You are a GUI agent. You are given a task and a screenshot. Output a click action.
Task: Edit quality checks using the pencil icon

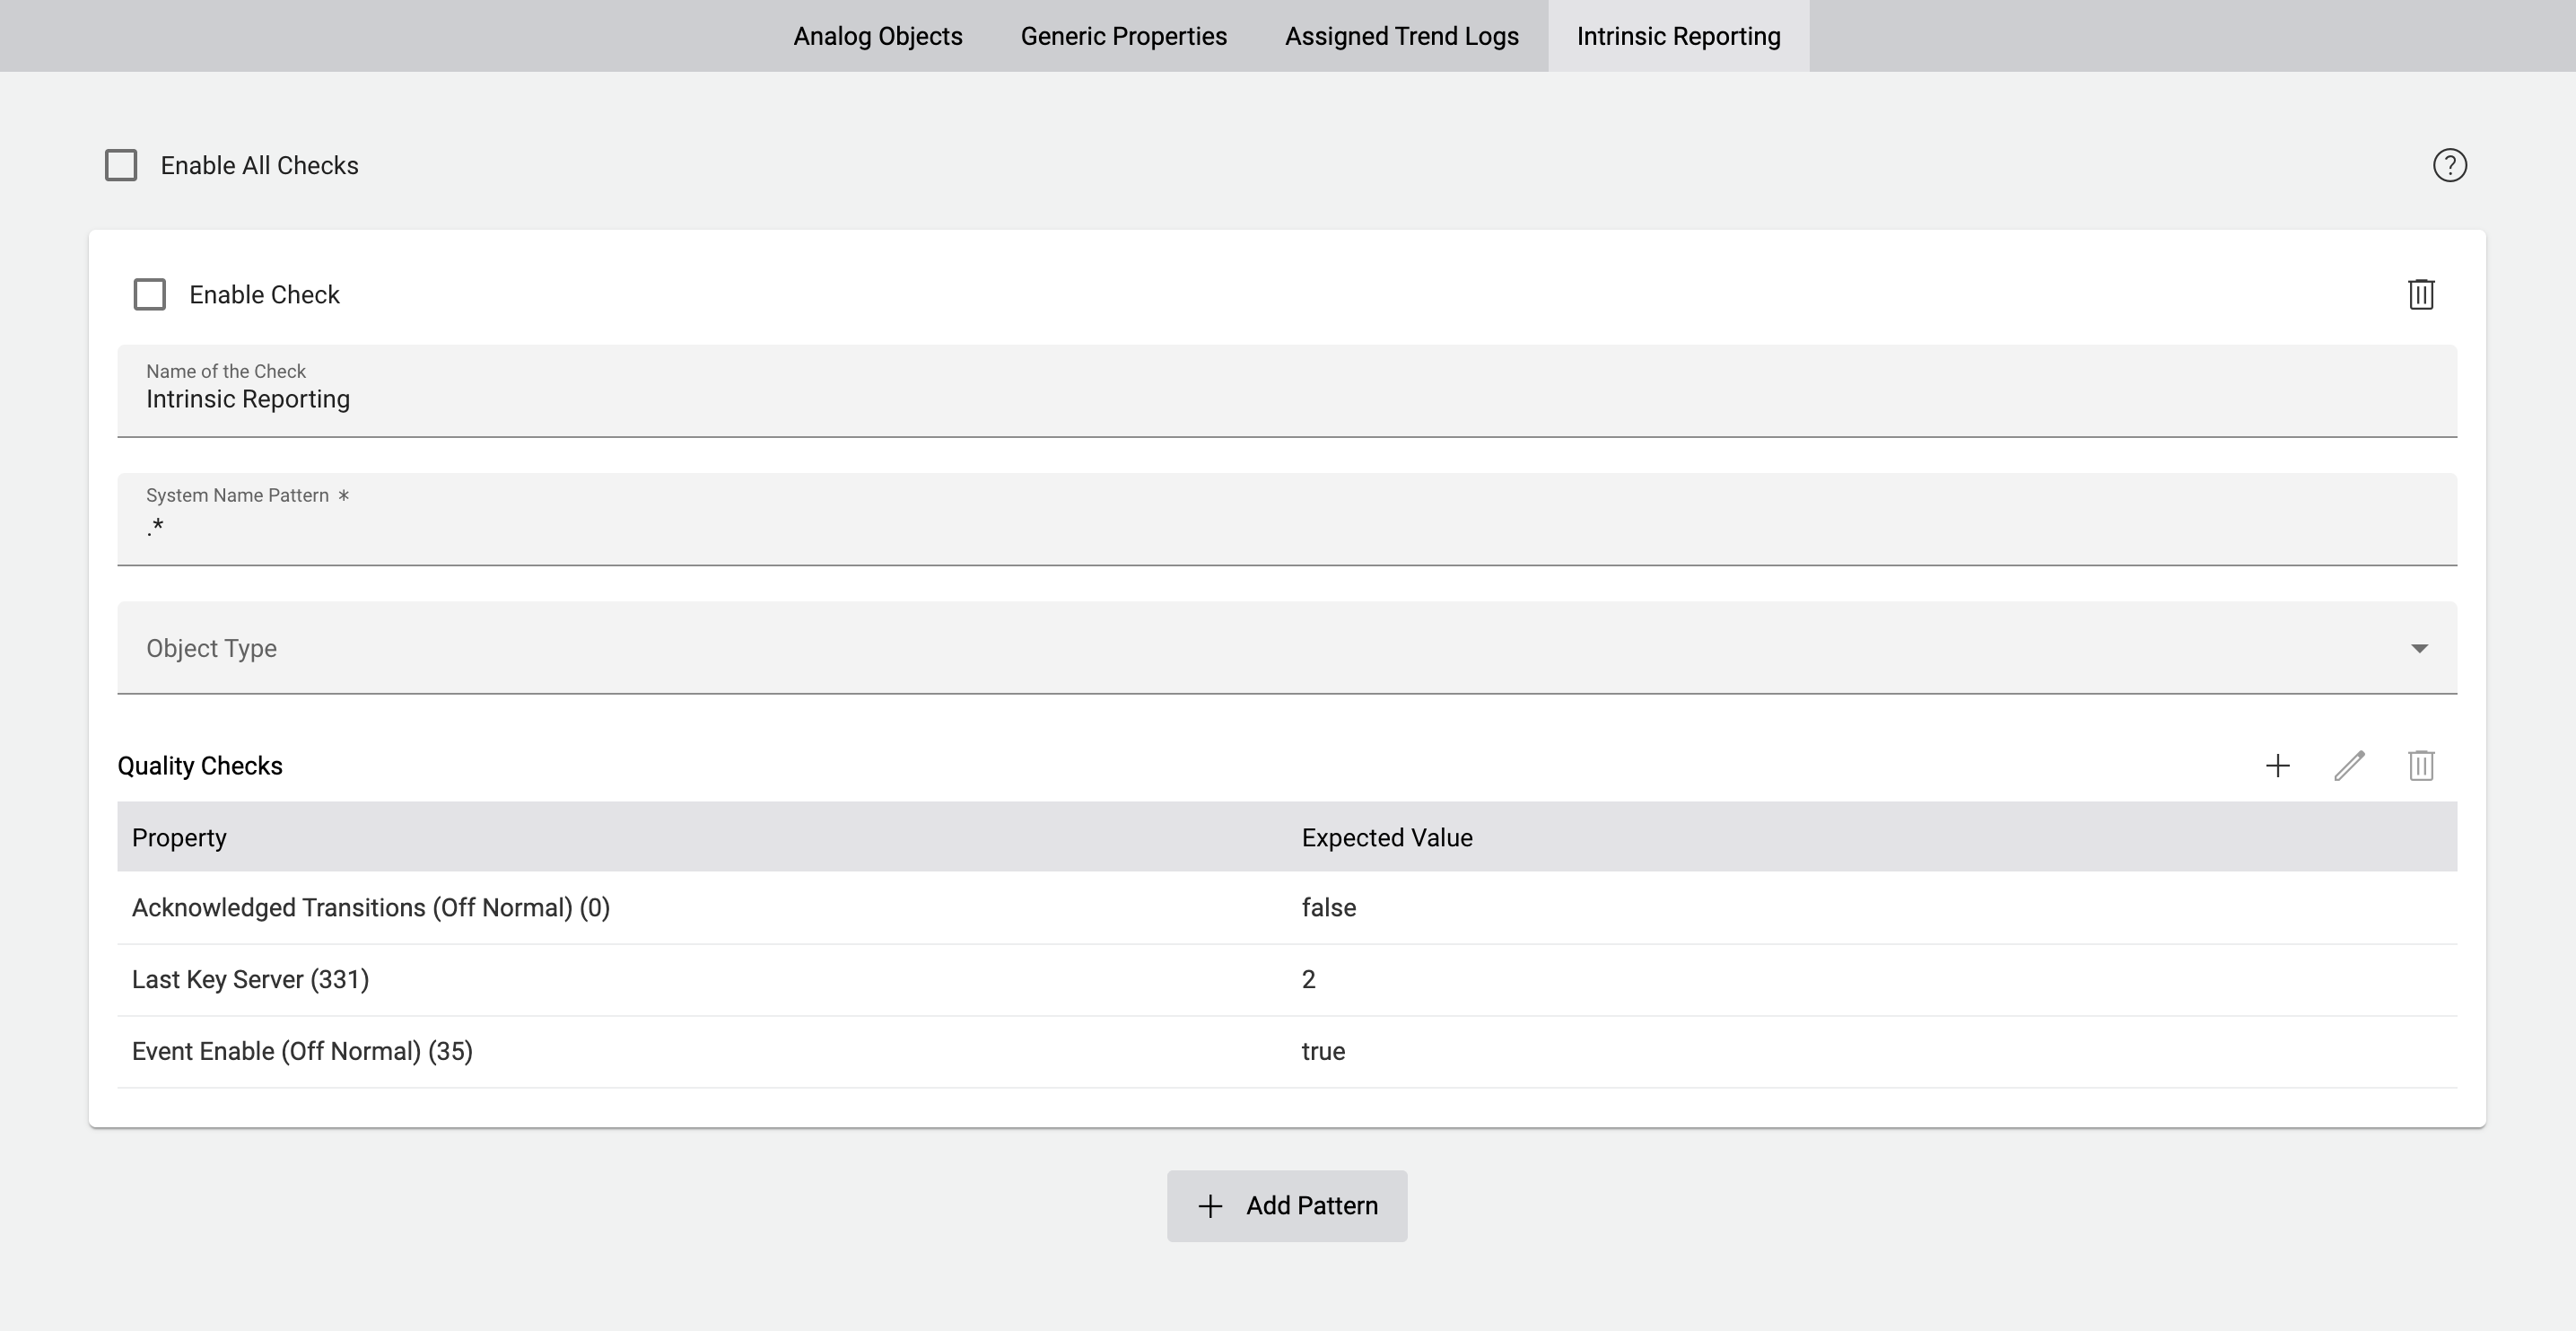pyautogui.click(x=2350, y=765)
